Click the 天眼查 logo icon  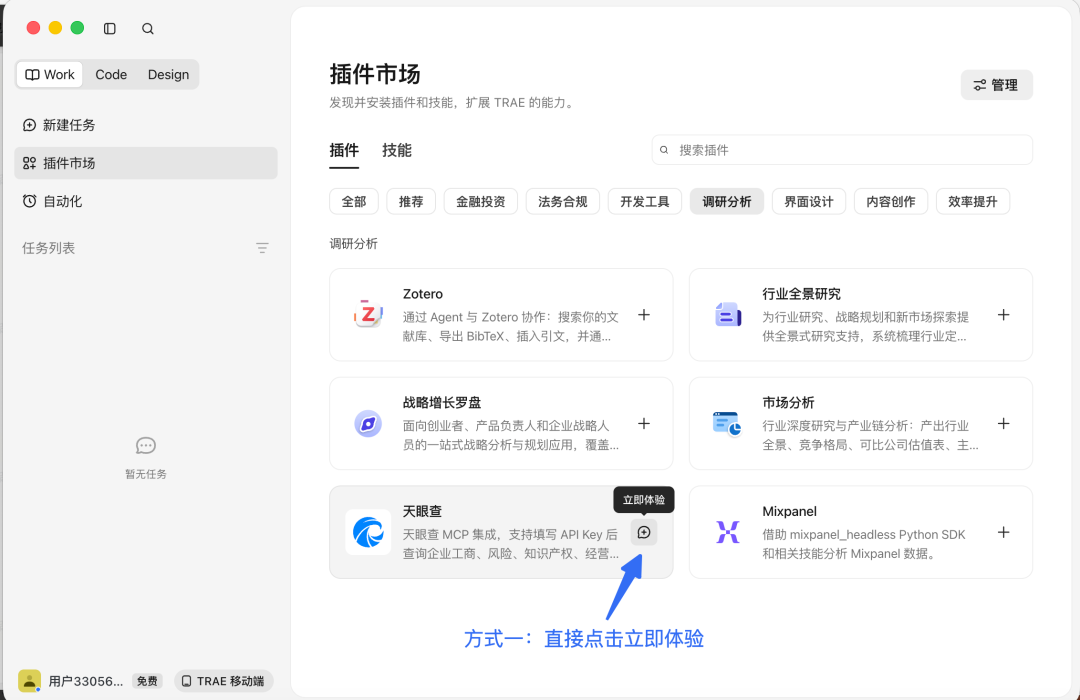coord(368,533)
